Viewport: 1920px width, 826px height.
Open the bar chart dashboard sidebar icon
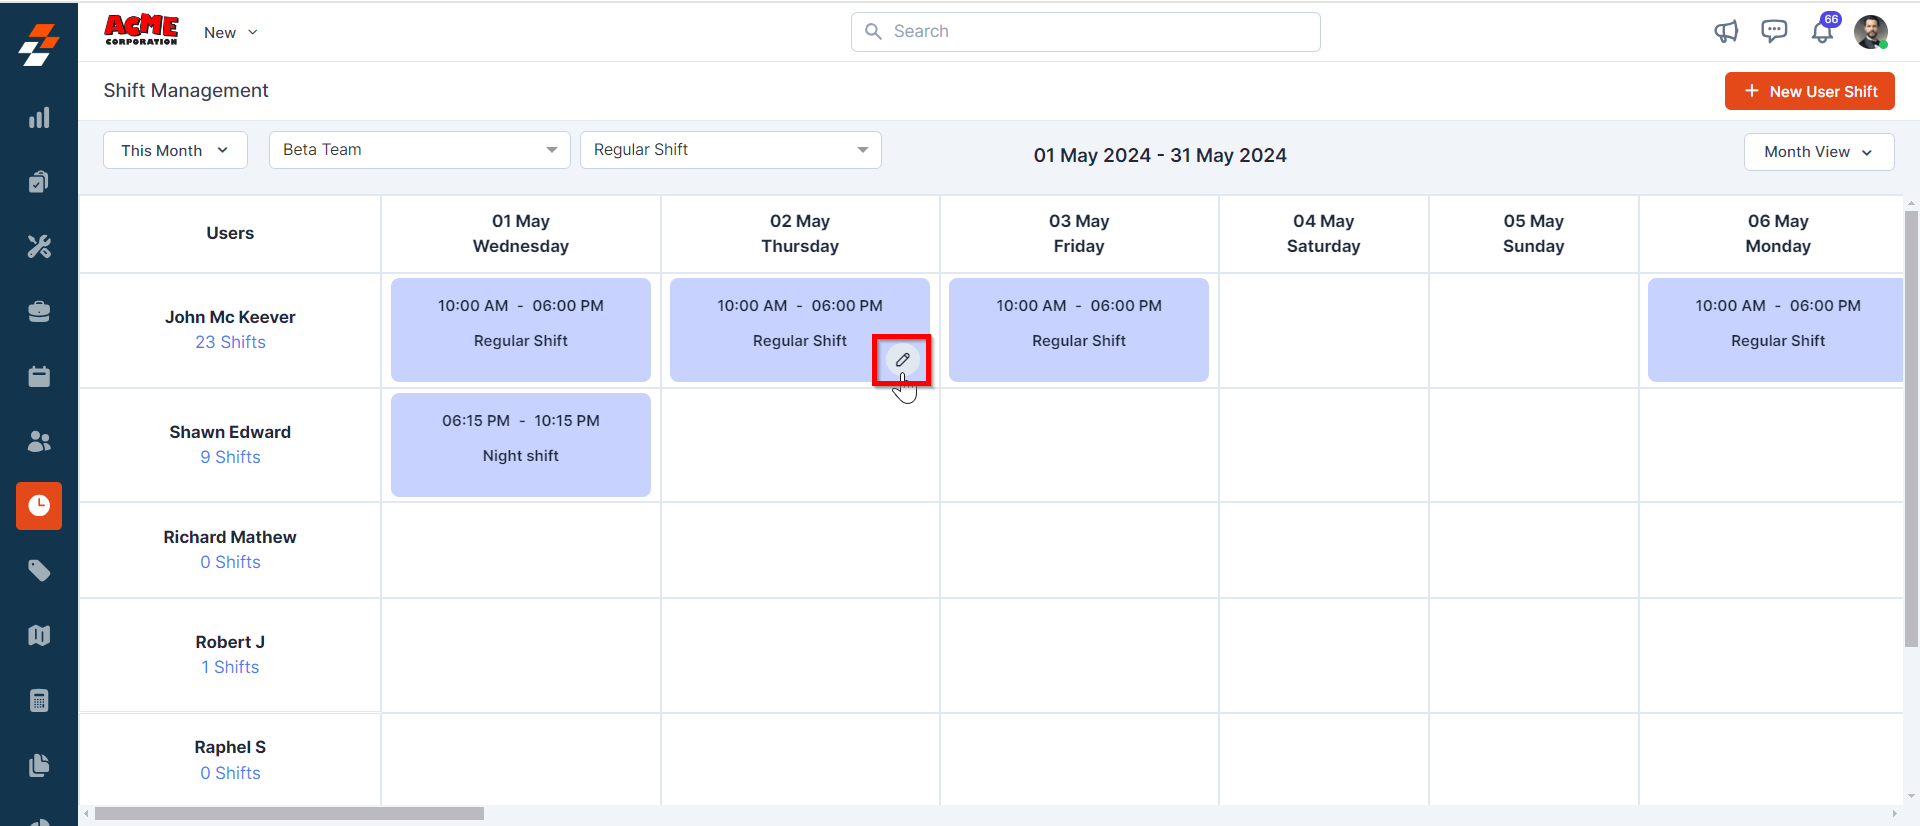click(39, 118)
